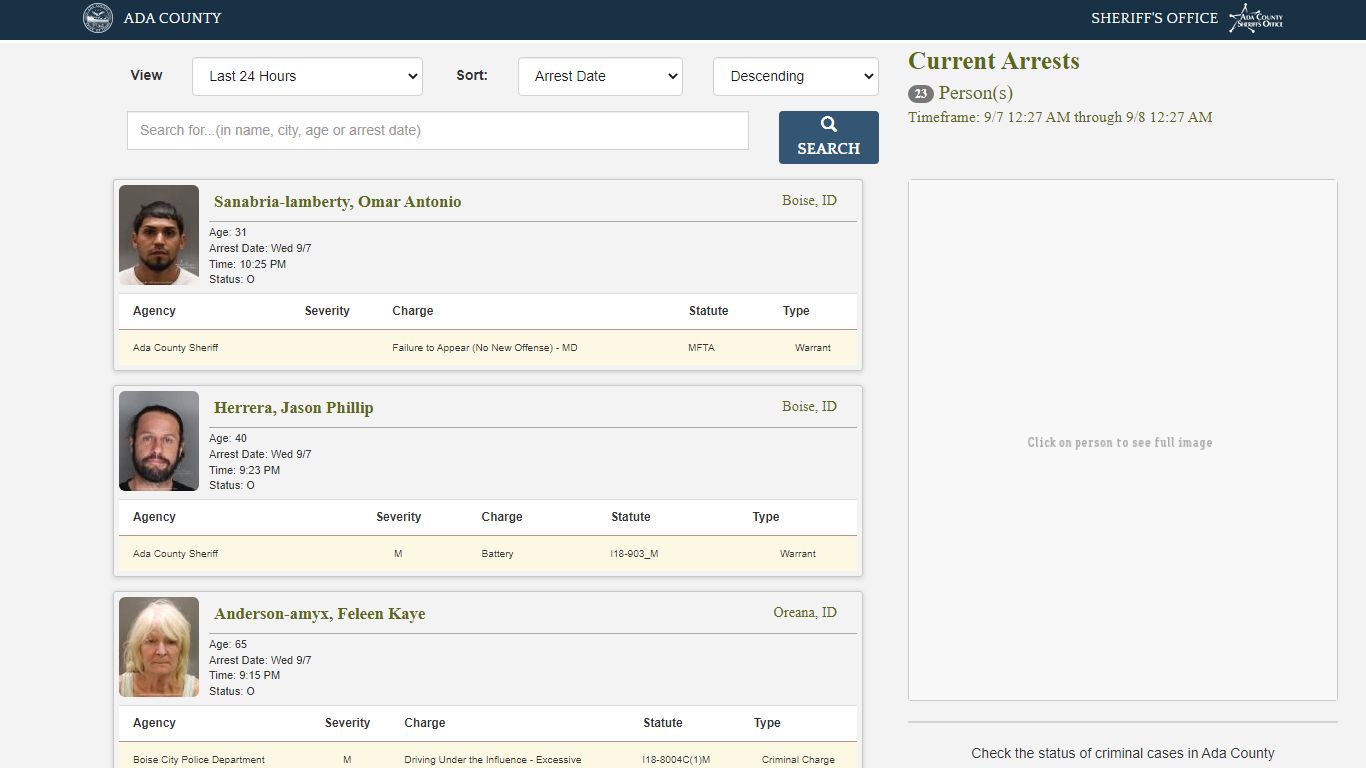The image size is (1366, 768).
Task: Click the Battery charge row
Action: tap(488, 554)
